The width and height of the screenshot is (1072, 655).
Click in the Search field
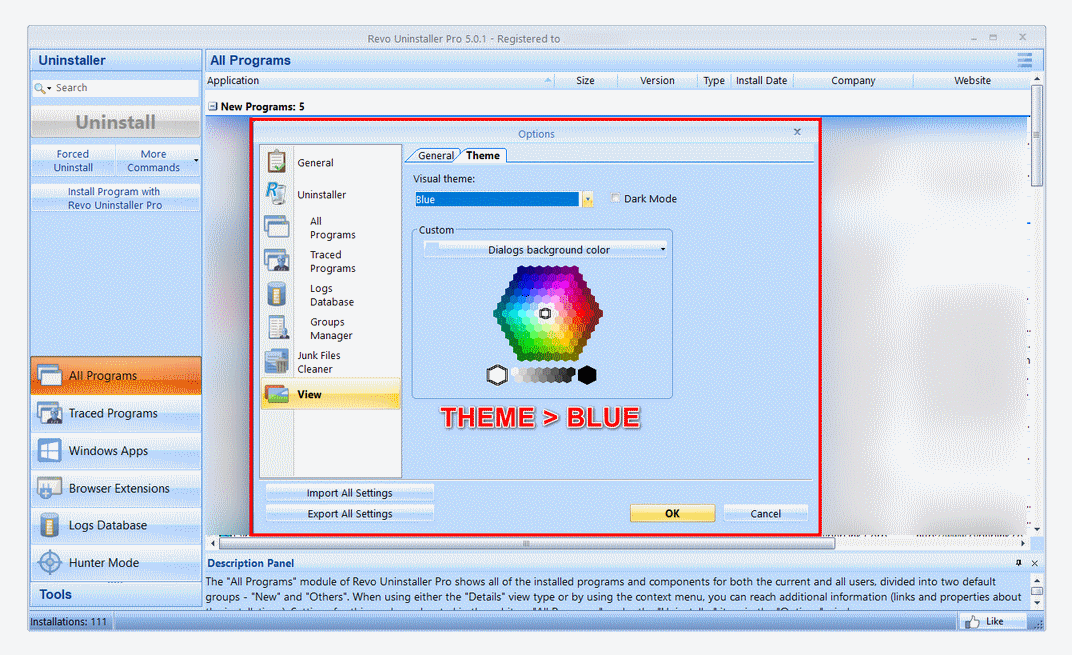click(x=126, y=88)
